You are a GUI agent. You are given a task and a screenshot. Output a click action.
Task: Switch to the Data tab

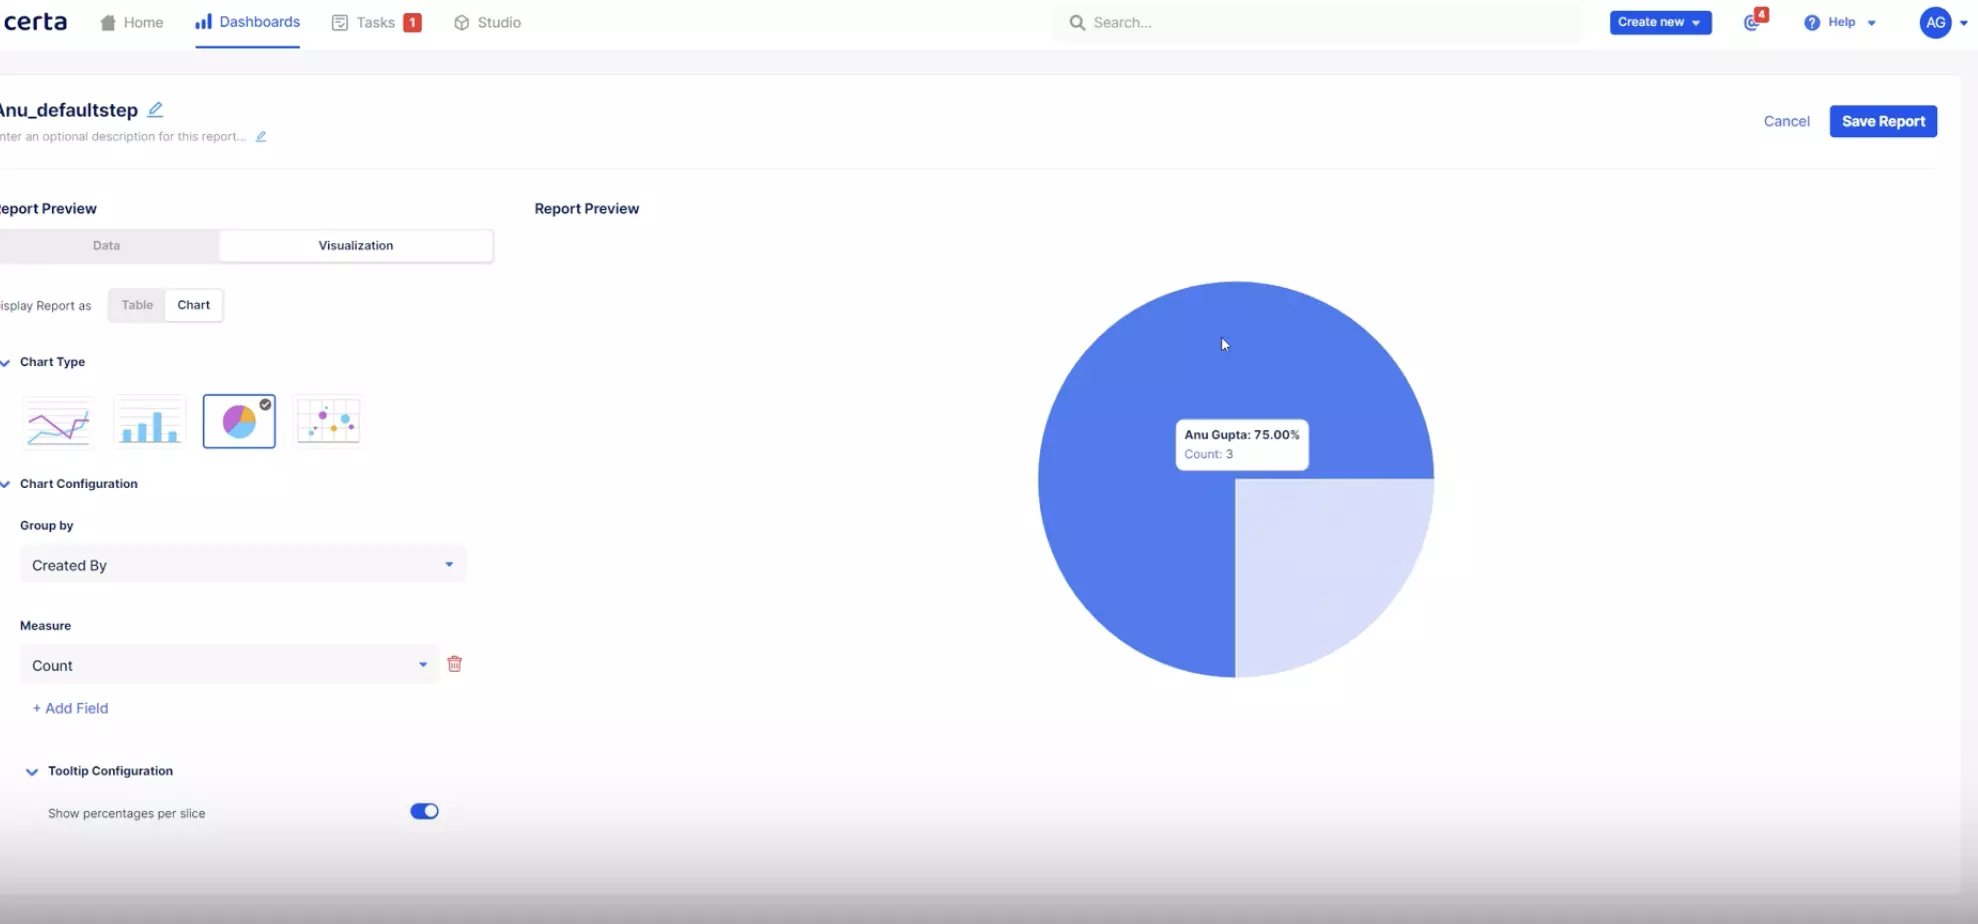click(x=106, y=245)
